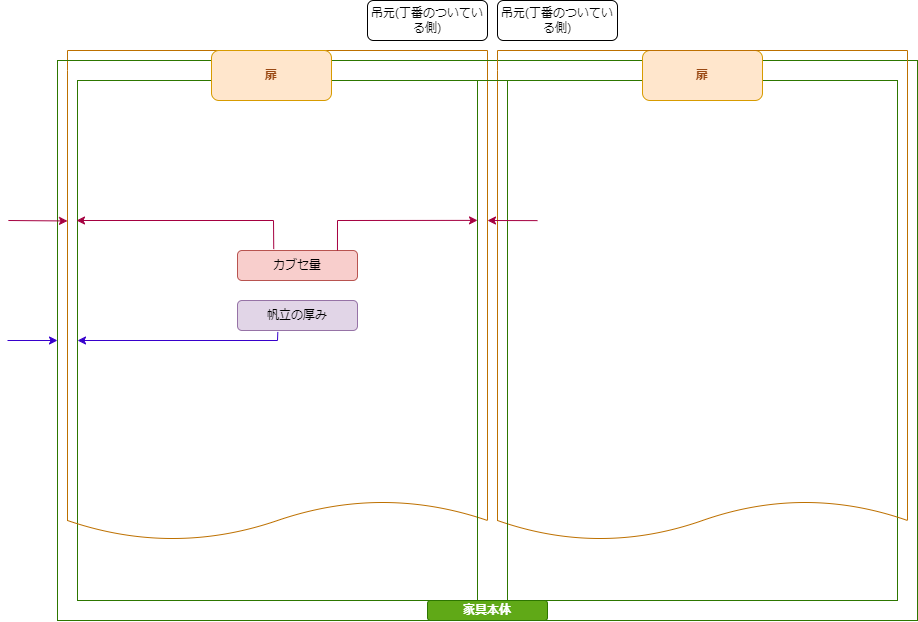Click the left inner green rectangle bottom edge

[250, 600]
